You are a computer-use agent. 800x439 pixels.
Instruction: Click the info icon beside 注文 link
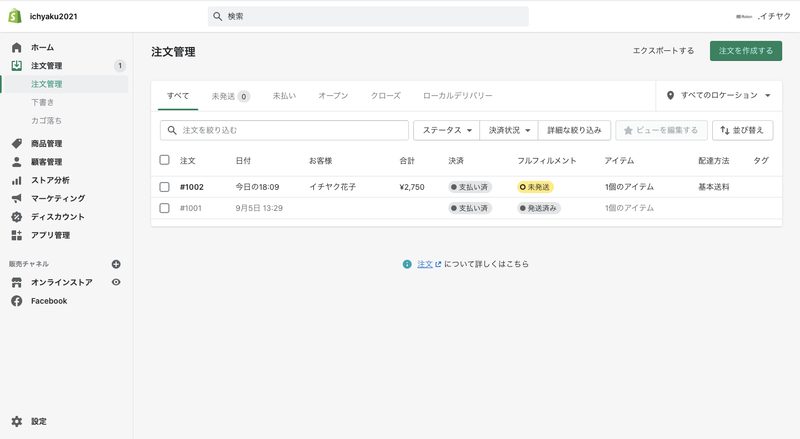[x=407, y=264]
